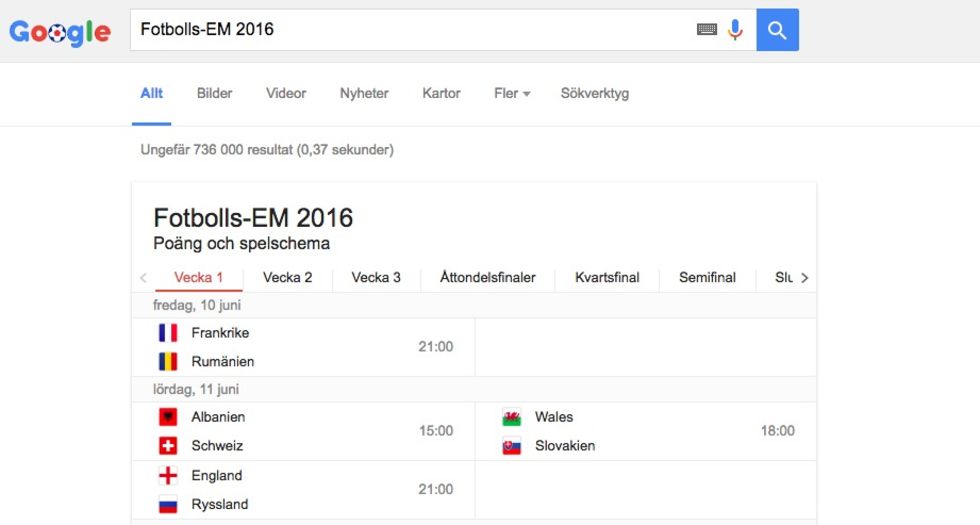This screenshot has width=980, height=525.
Task: Click the blue search magnifier button
Action: (x=777, y=29)
